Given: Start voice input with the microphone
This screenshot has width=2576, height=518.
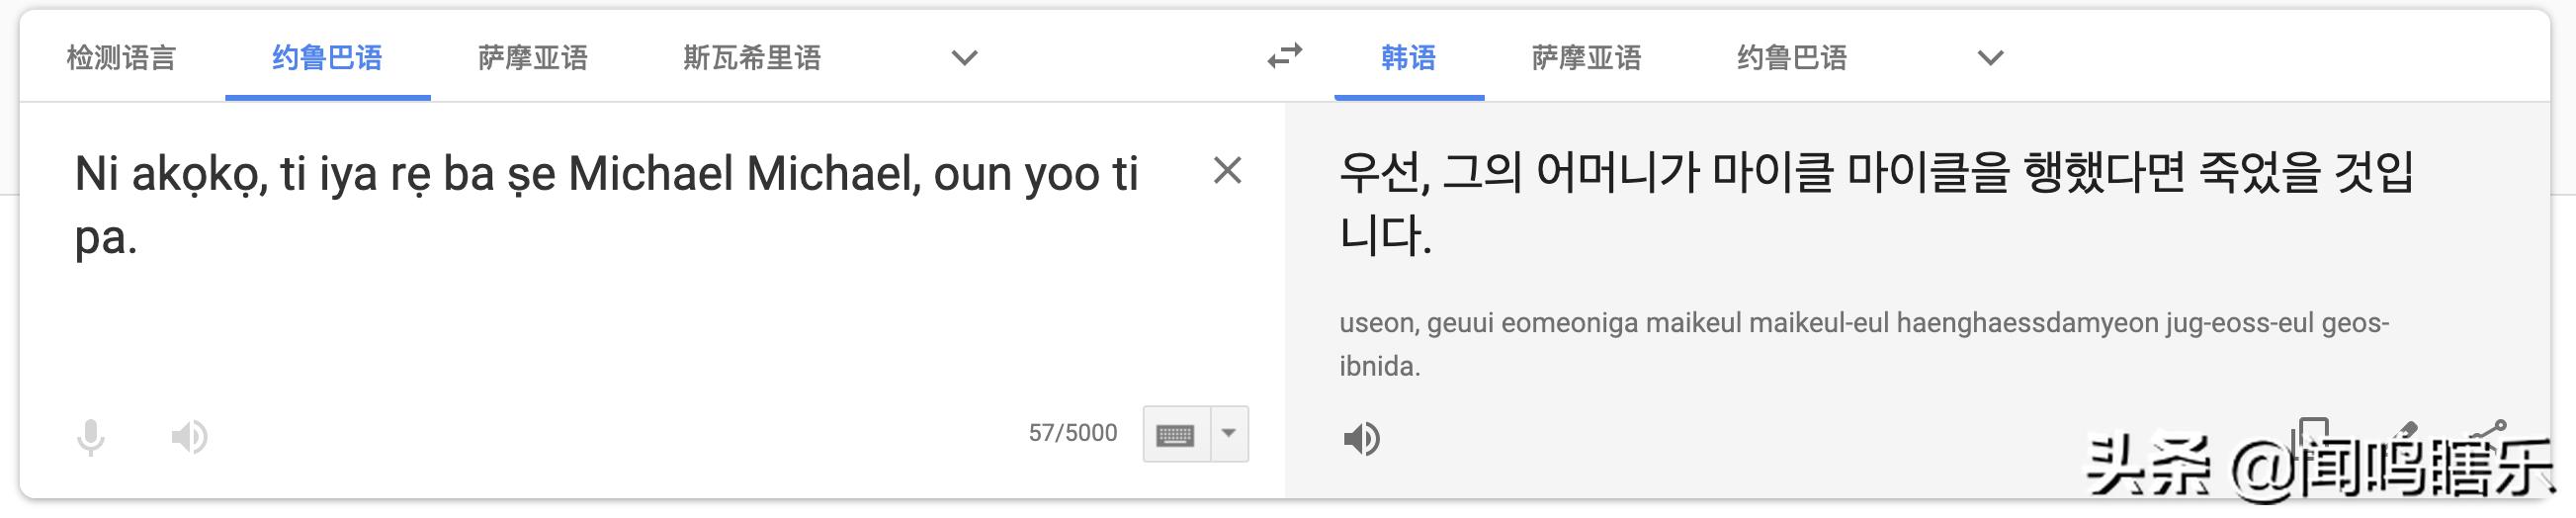Looking at the screenshot, I should [90, 437].
